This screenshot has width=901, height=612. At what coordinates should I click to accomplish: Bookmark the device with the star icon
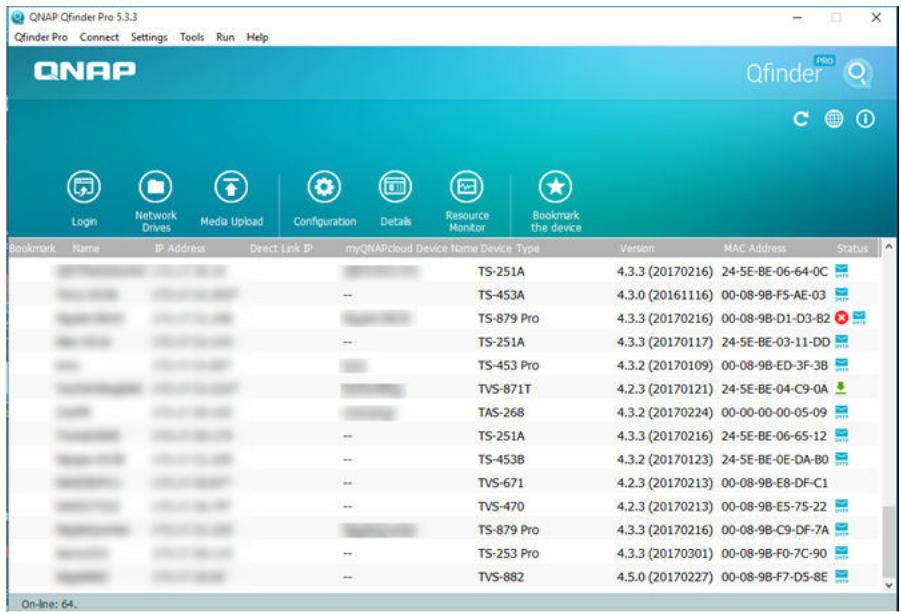pos(556,187)
